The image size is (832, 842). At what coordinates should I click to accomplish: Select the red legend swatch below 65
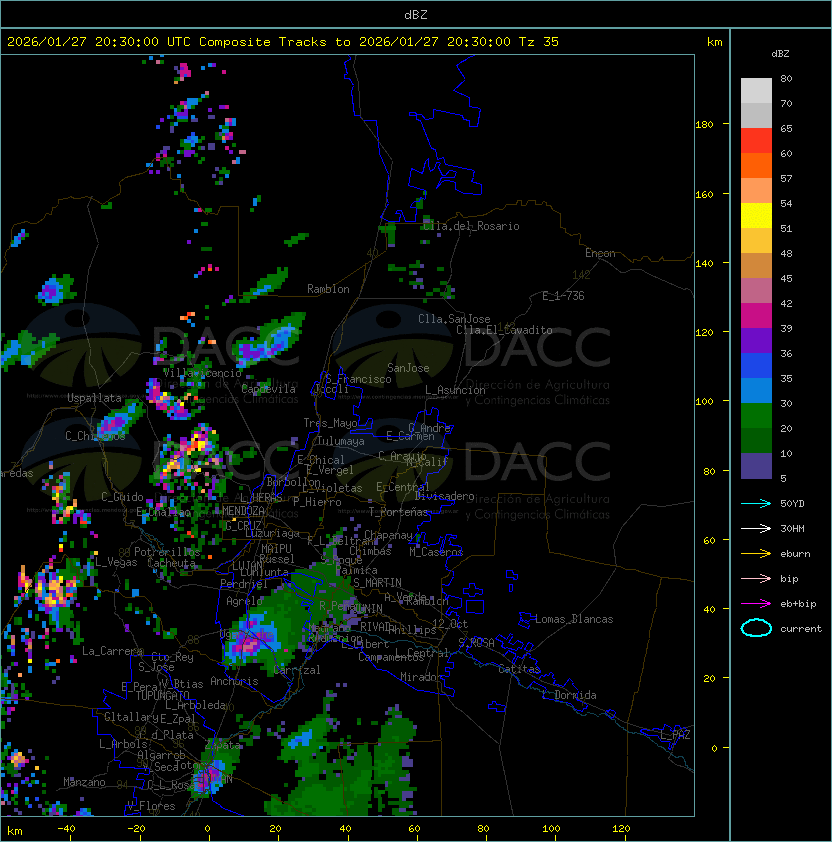click(756, 141)
